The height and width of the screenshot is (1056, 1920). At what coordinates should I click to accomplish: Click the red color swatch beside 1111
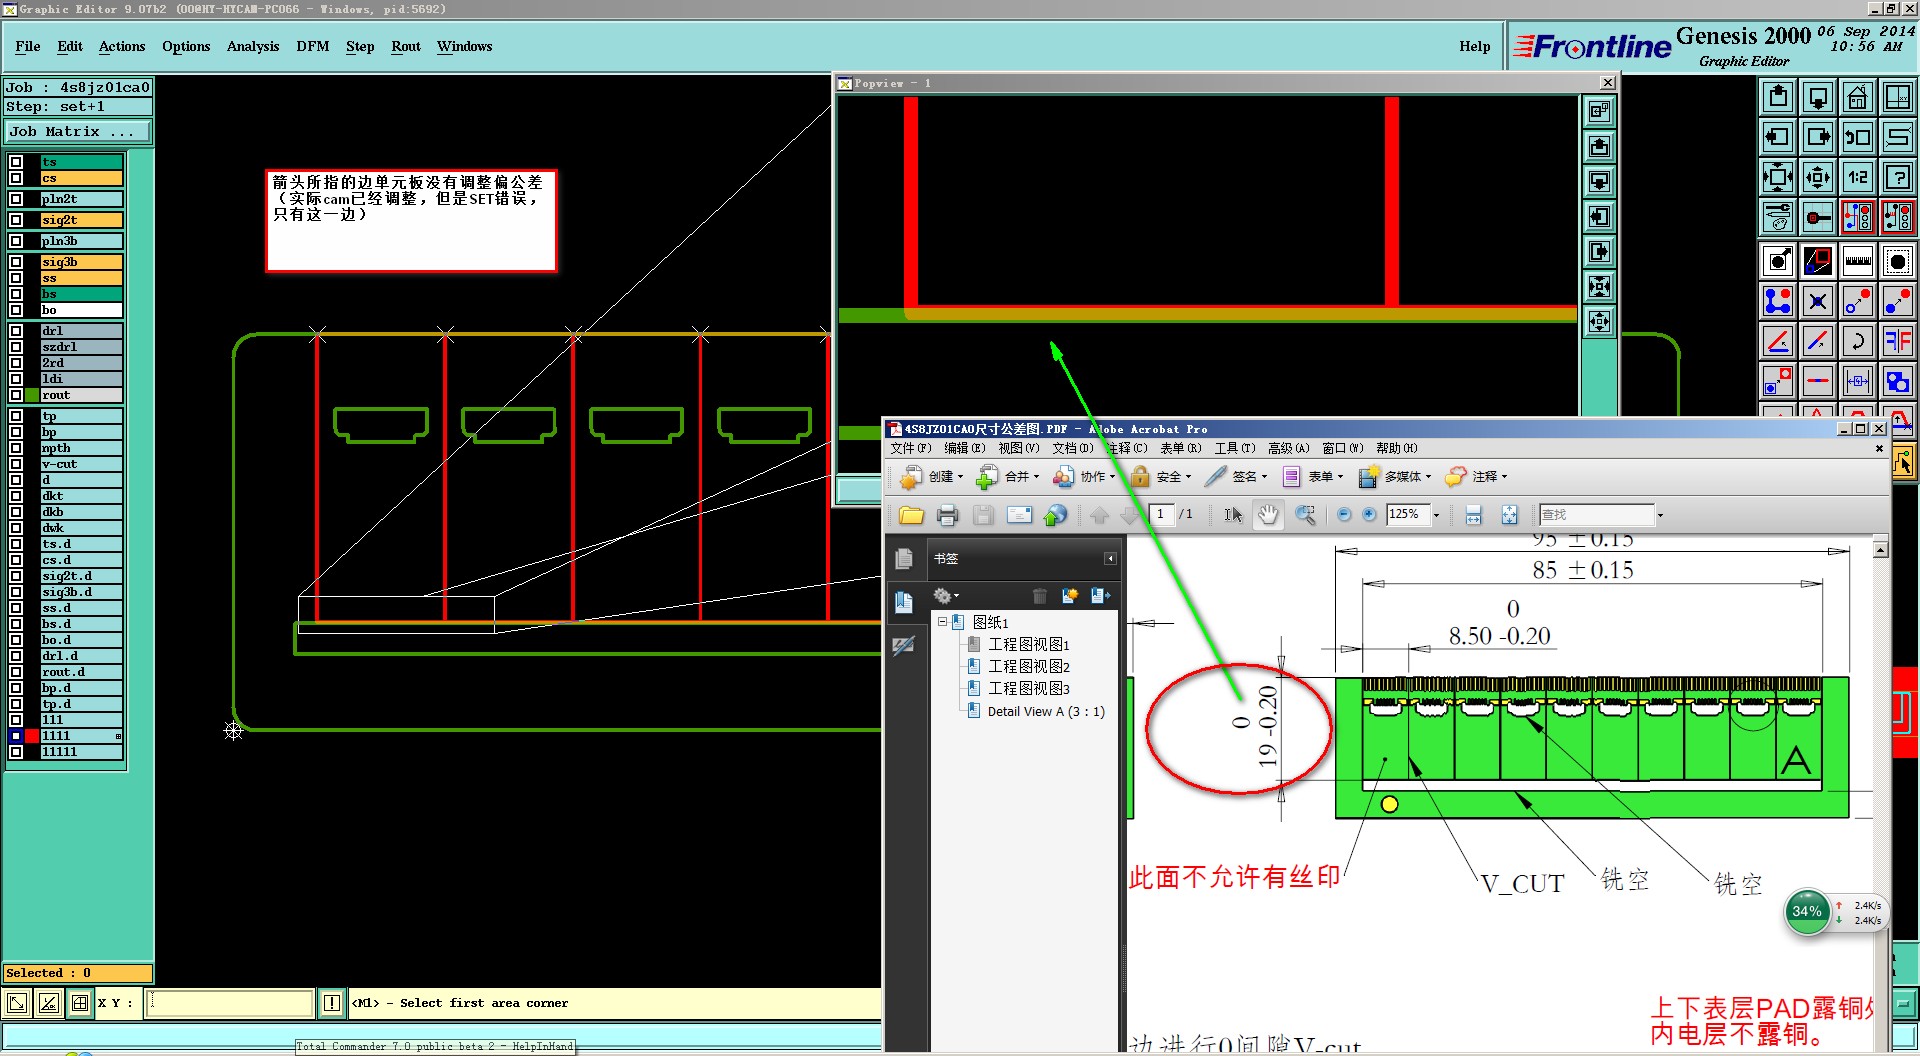coord(32,736)
